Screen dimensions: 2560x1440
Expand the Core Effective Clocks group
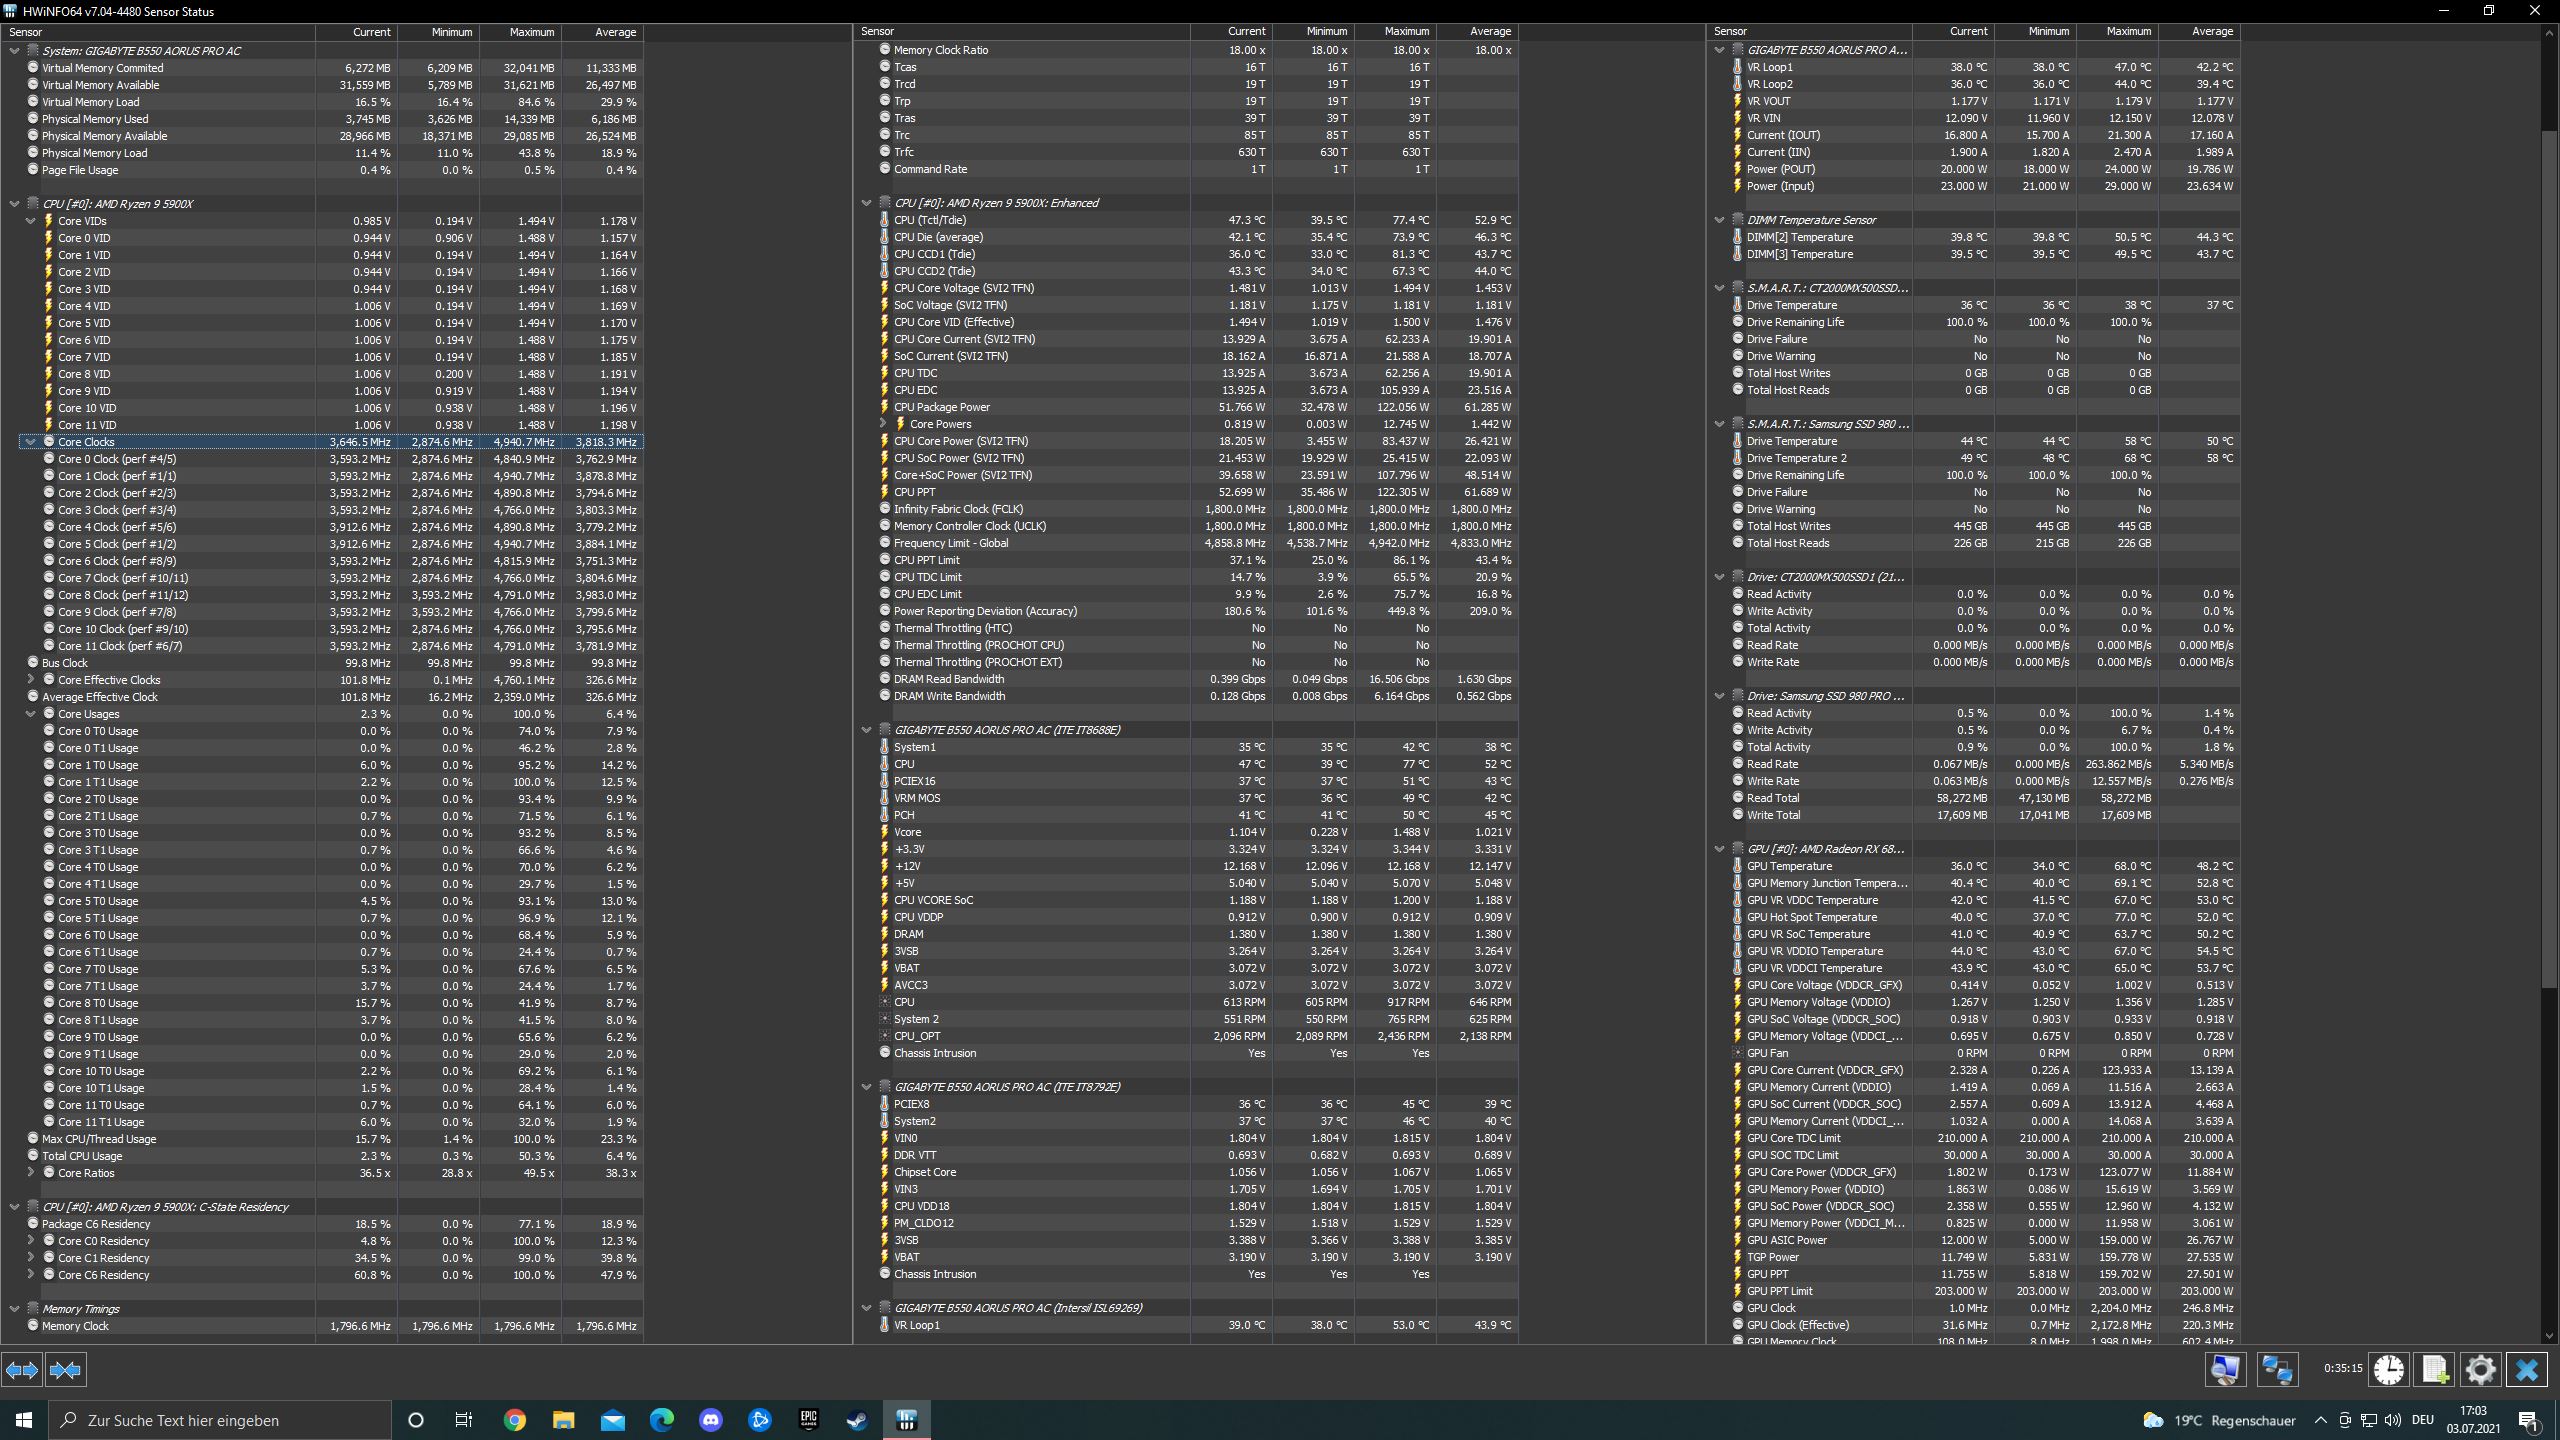(31, 680)
